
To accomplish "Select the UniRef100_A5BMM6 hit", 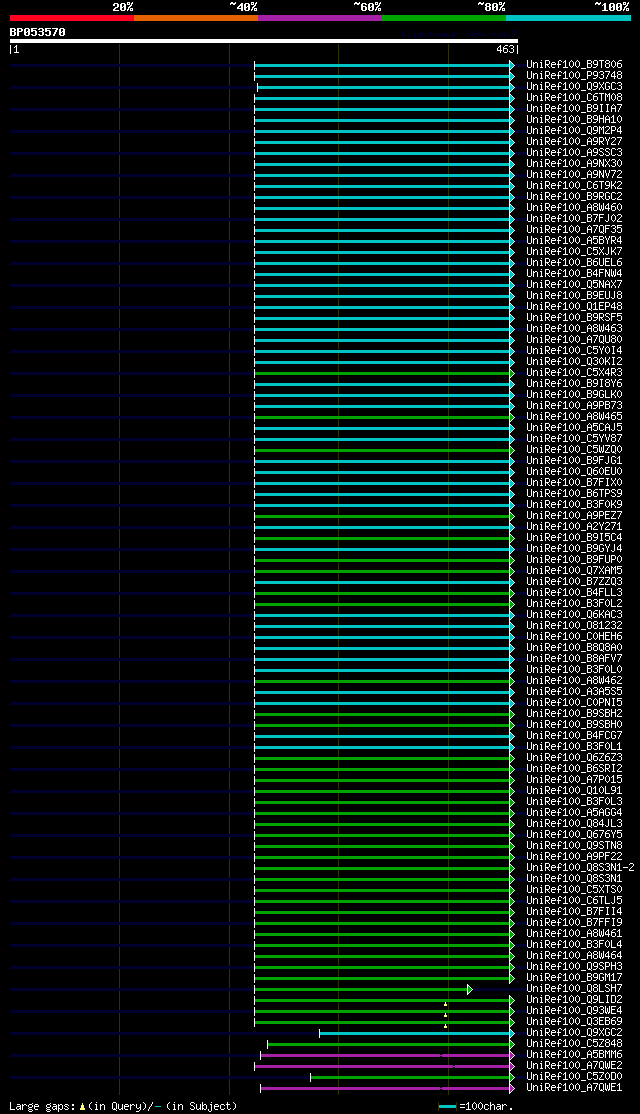I will click(x=574, y=1054).
